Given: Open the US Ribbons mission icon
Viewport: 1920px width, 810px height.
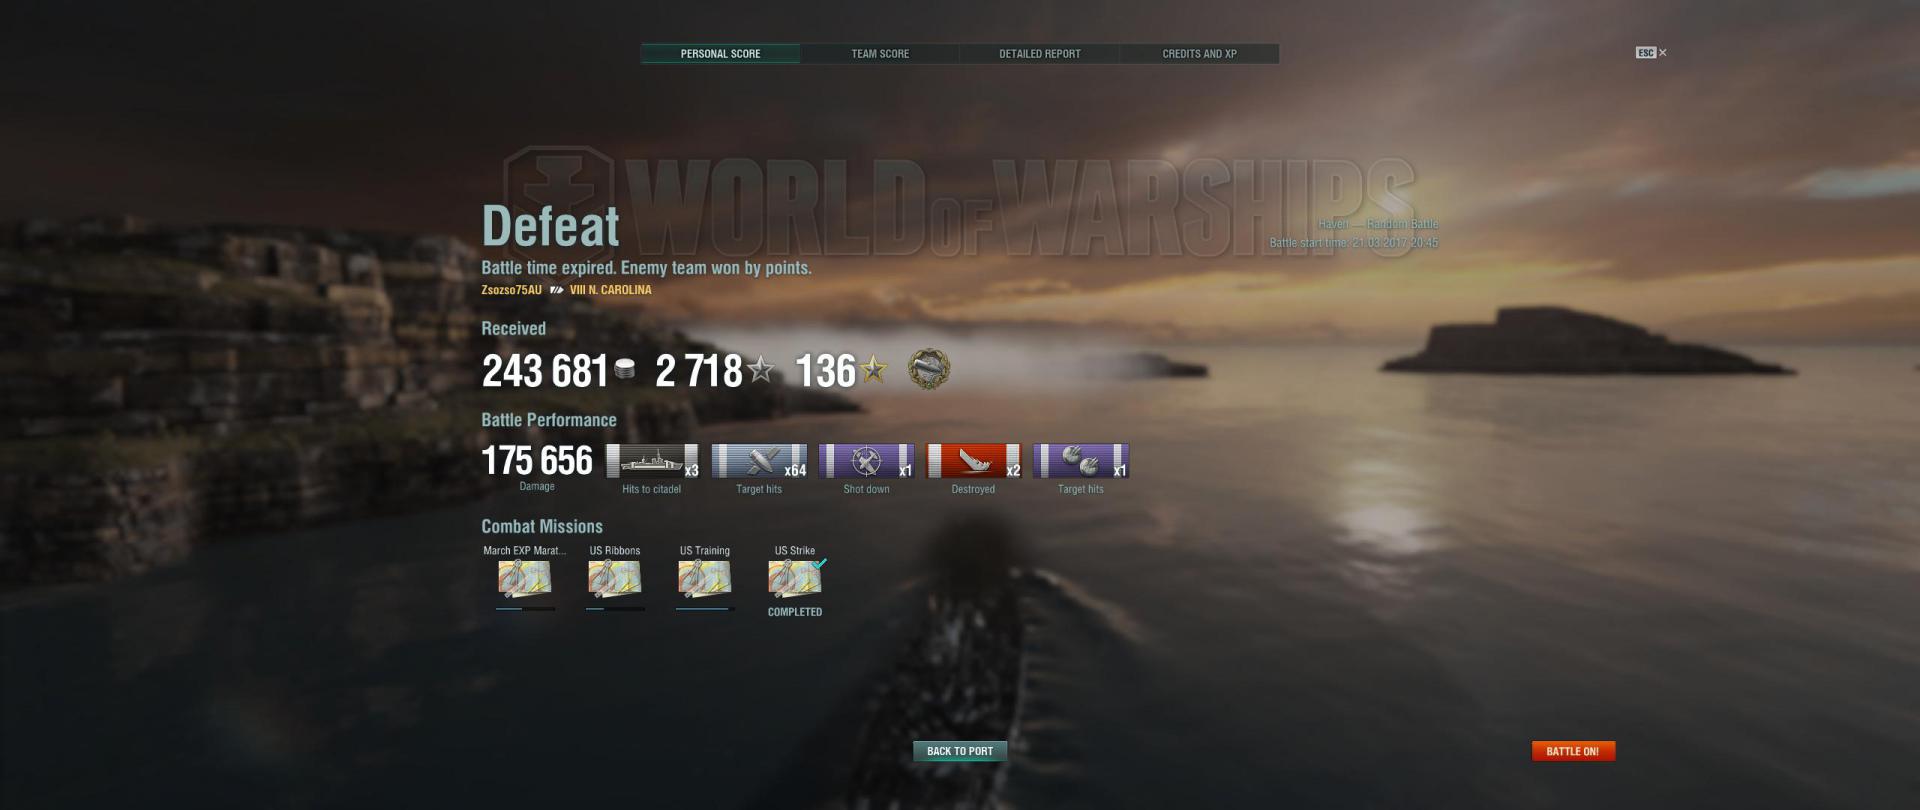Looking at the screenshot, I should pyautogui.click(x=614, y=579).
